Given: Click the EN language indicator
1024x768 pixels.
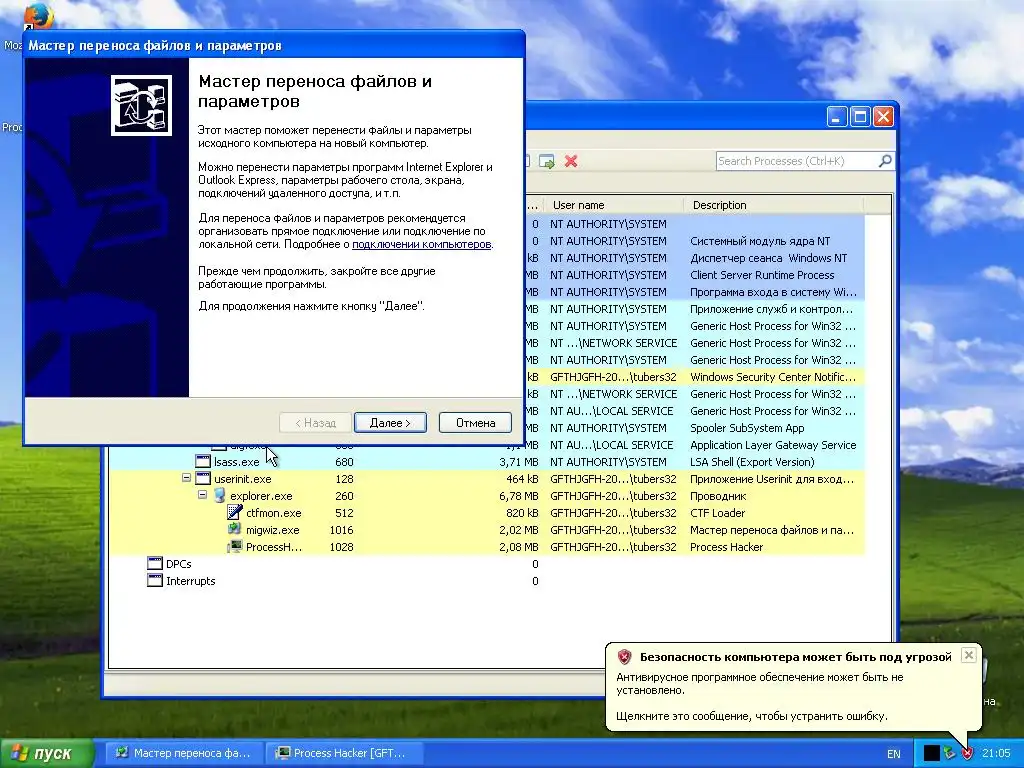Looking at the screenshot, I should point(893,754).
